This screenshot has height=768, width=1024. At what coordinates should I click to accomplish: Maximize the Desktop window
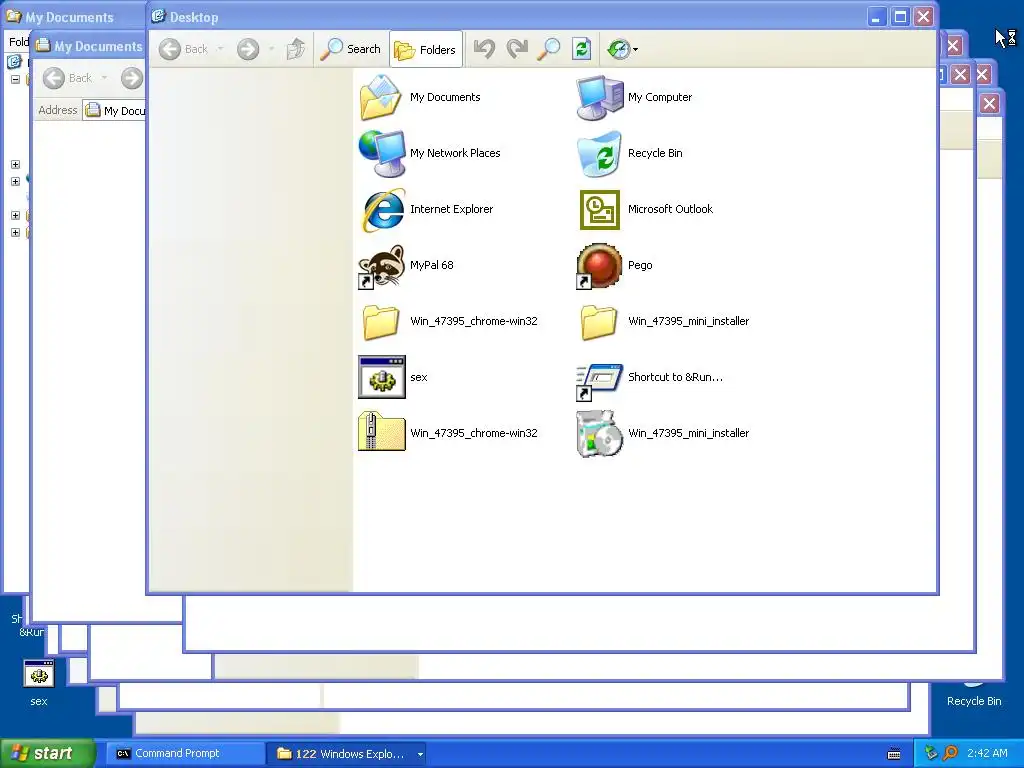pyautogui.click(x=900, y=16)
